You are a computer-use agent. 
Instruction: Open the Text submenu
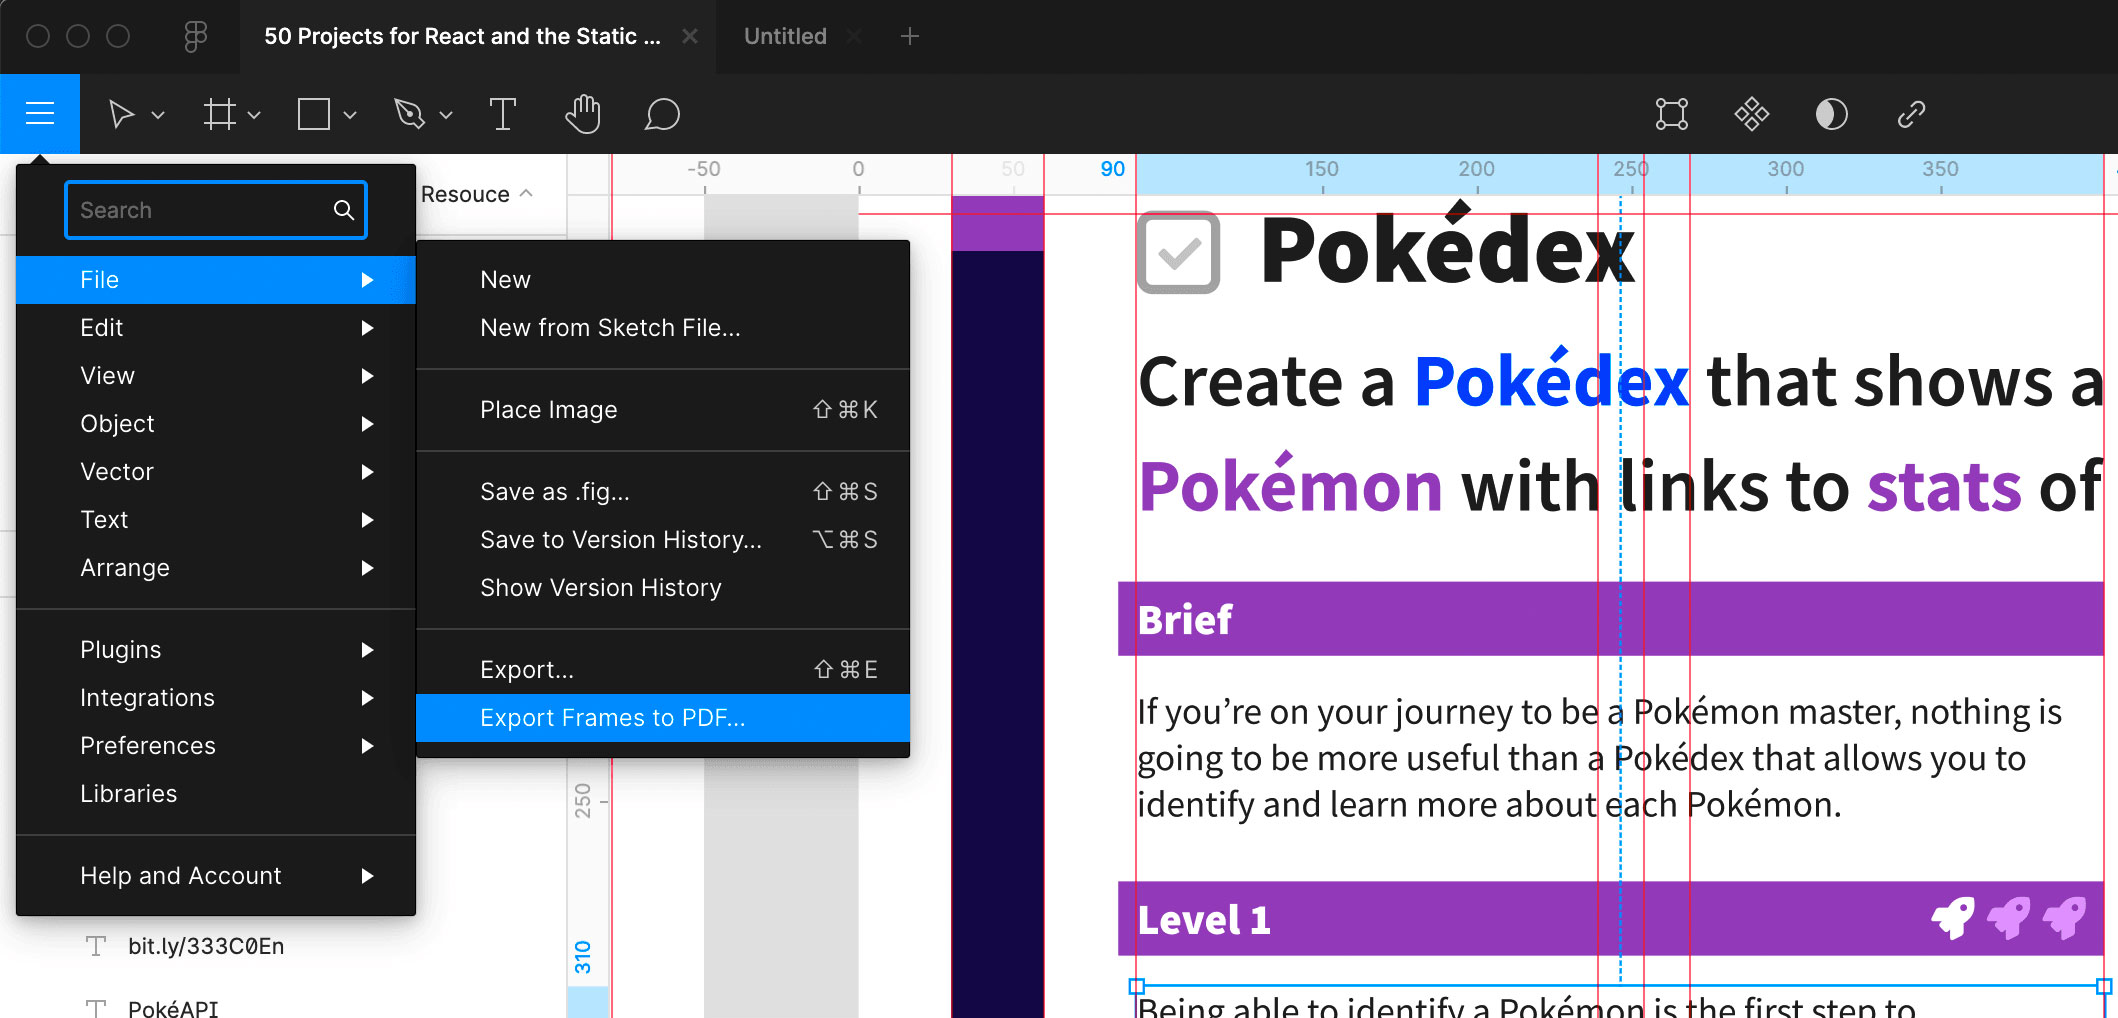216,520
